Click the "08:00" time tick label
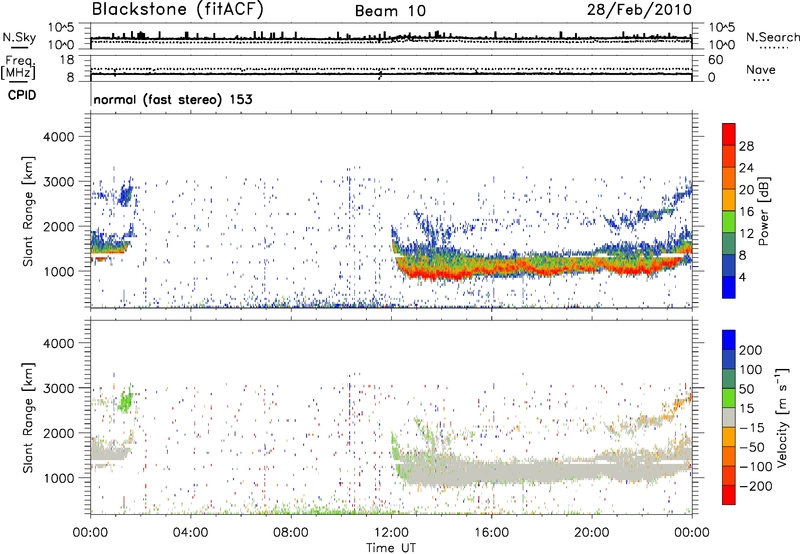This screenshot has height=554, width=800. [x=291, y=533]
